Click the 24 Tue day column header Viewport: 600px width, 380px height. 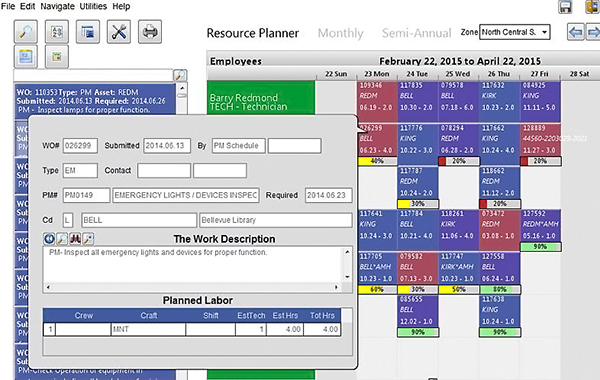tap(417, 74)
